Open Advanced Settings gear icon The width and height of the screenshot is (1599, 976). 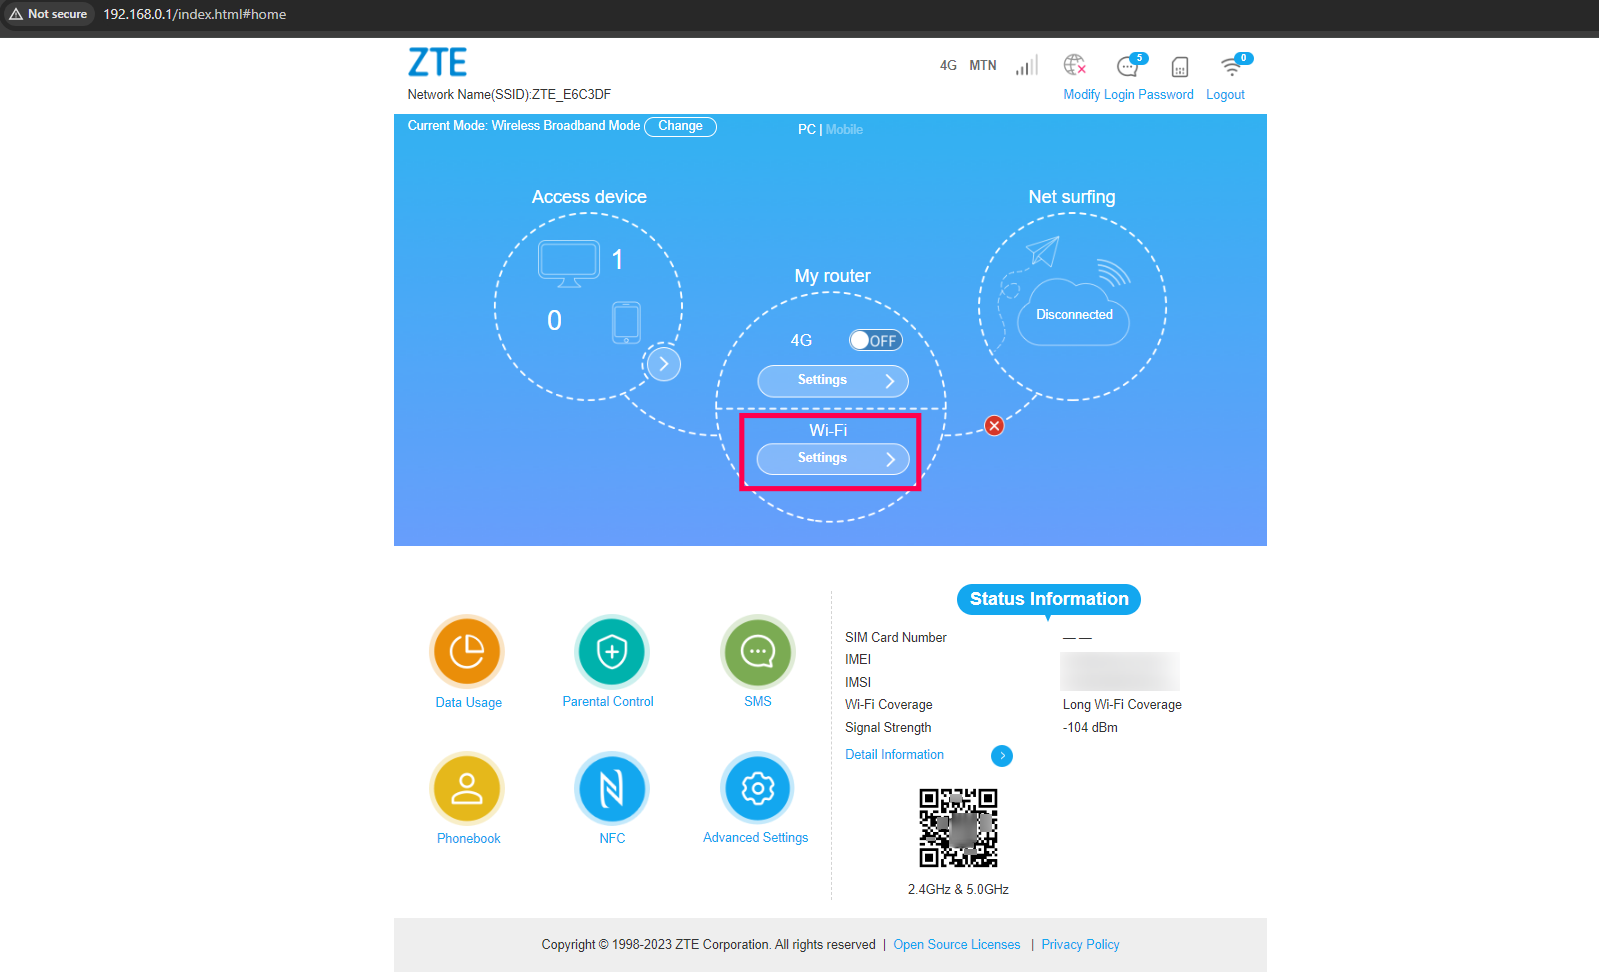tap(758, 789)
